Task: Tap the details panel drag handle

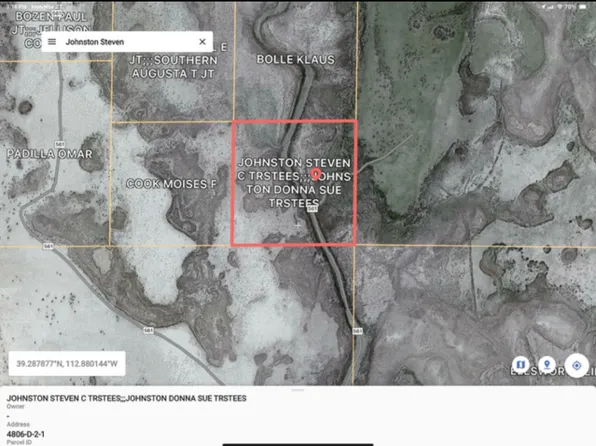Action: tap(298, 390)
